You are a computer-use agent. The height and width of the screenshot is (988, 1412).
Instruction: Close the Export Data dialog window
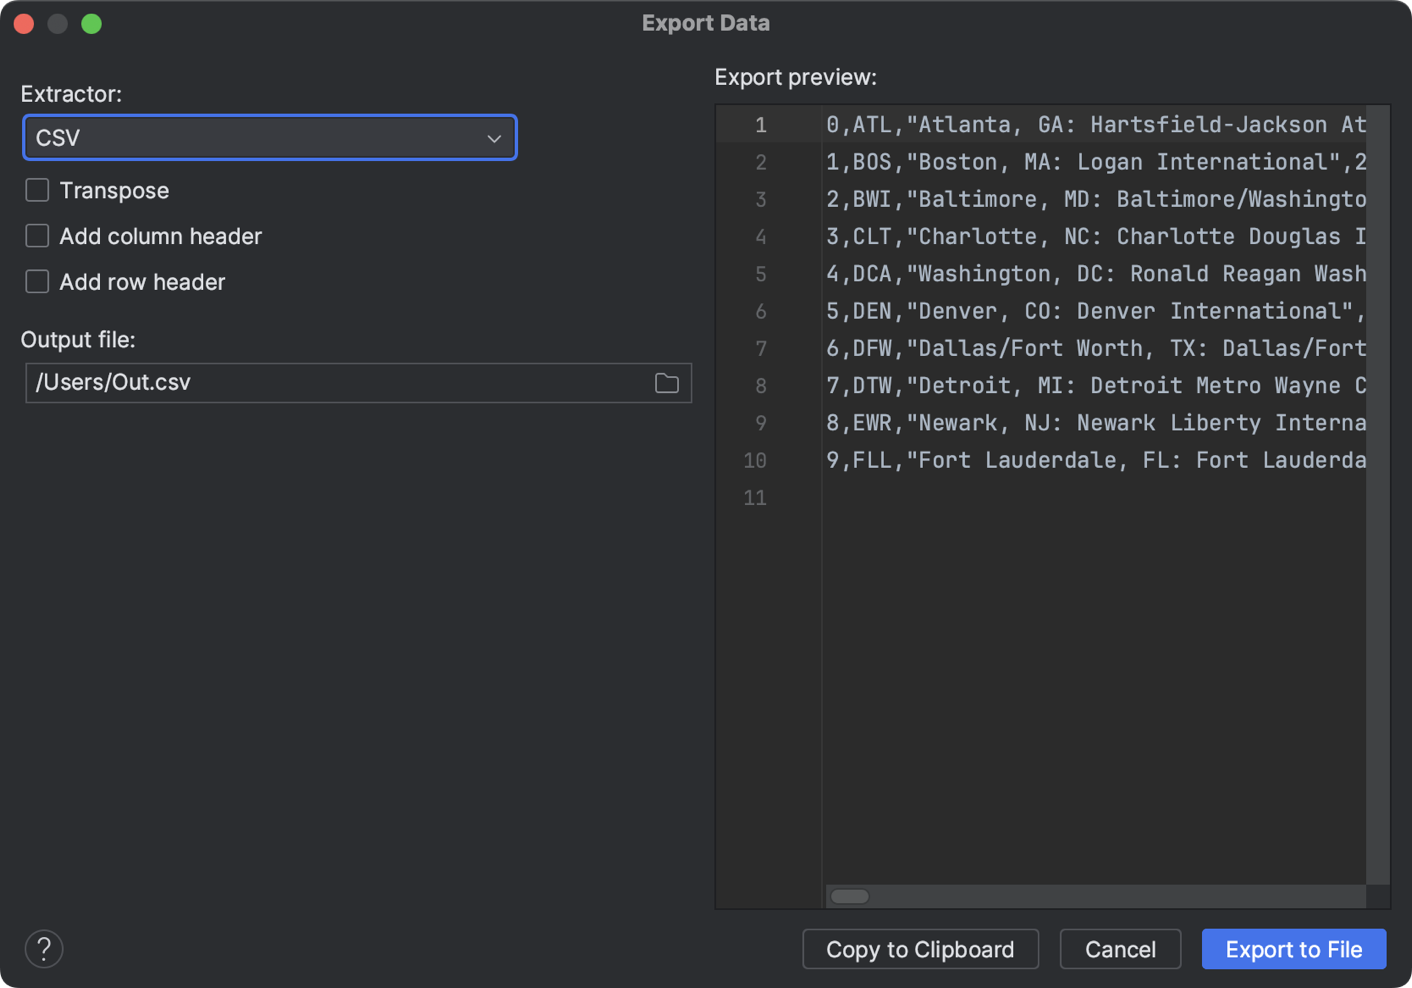point(25,24)
